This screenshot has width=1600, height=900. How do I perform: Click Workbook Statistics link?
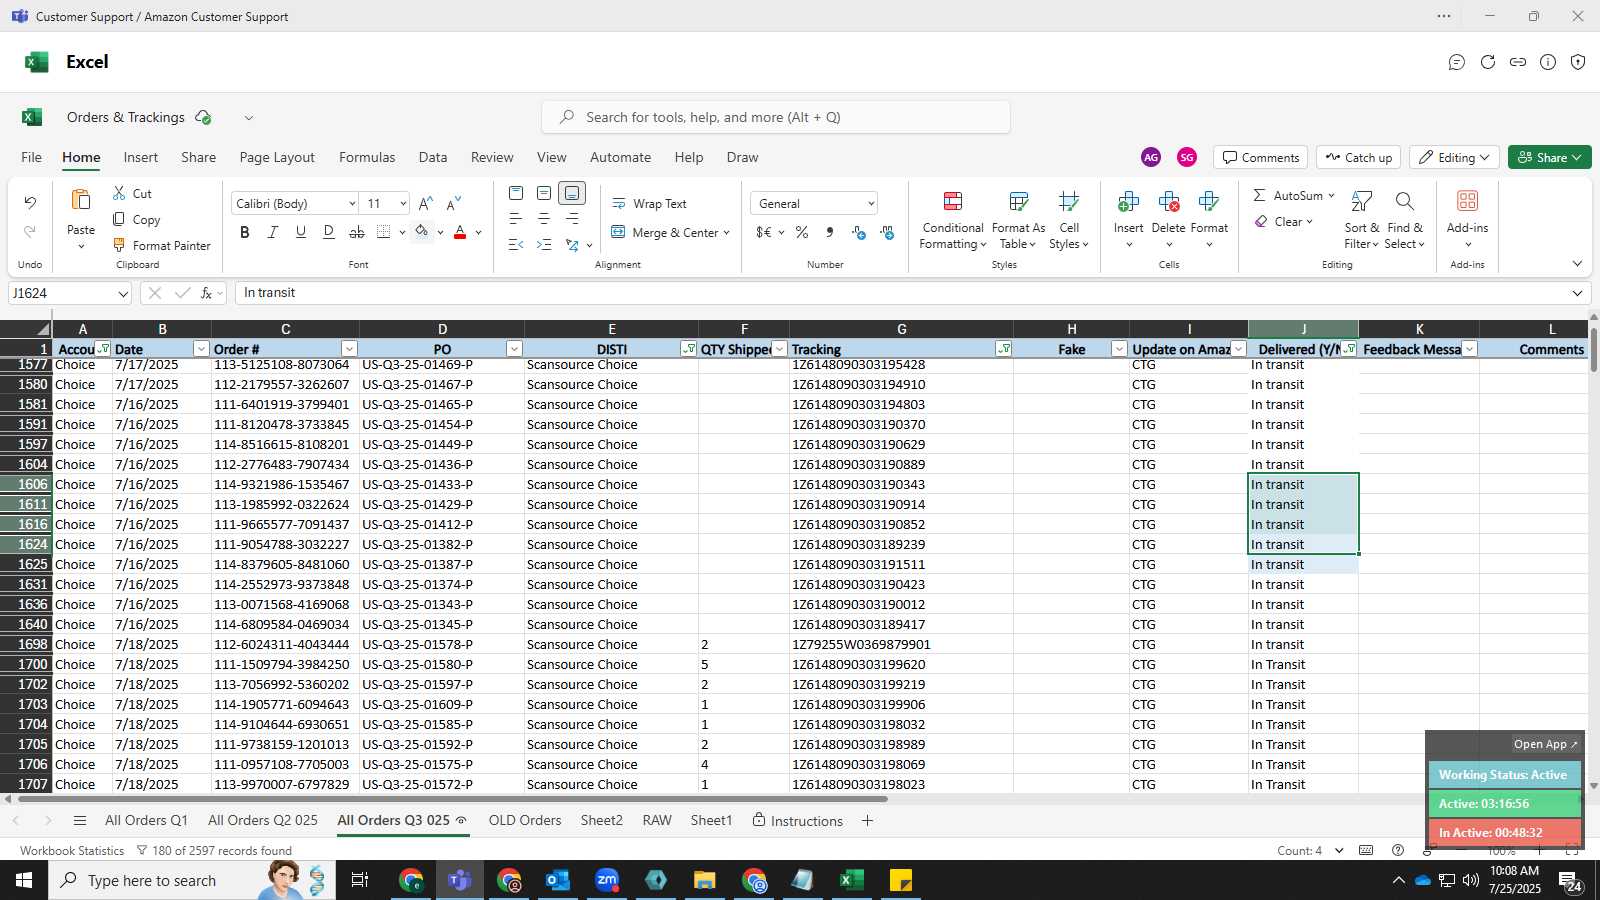click(x=72, y=850)
